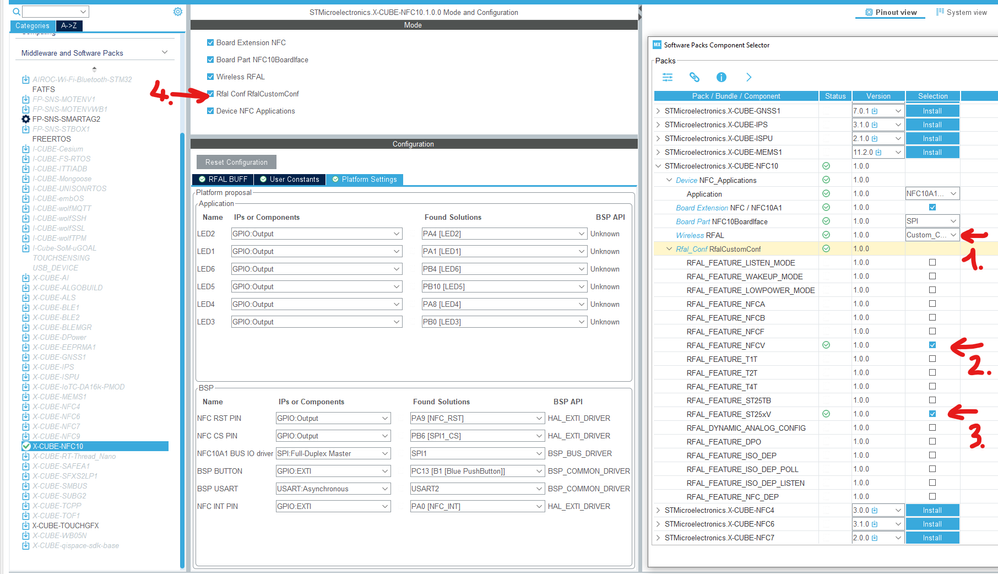
Task: Click download icon beside I-CUBE-Cesium
Action: pos(25,149)
